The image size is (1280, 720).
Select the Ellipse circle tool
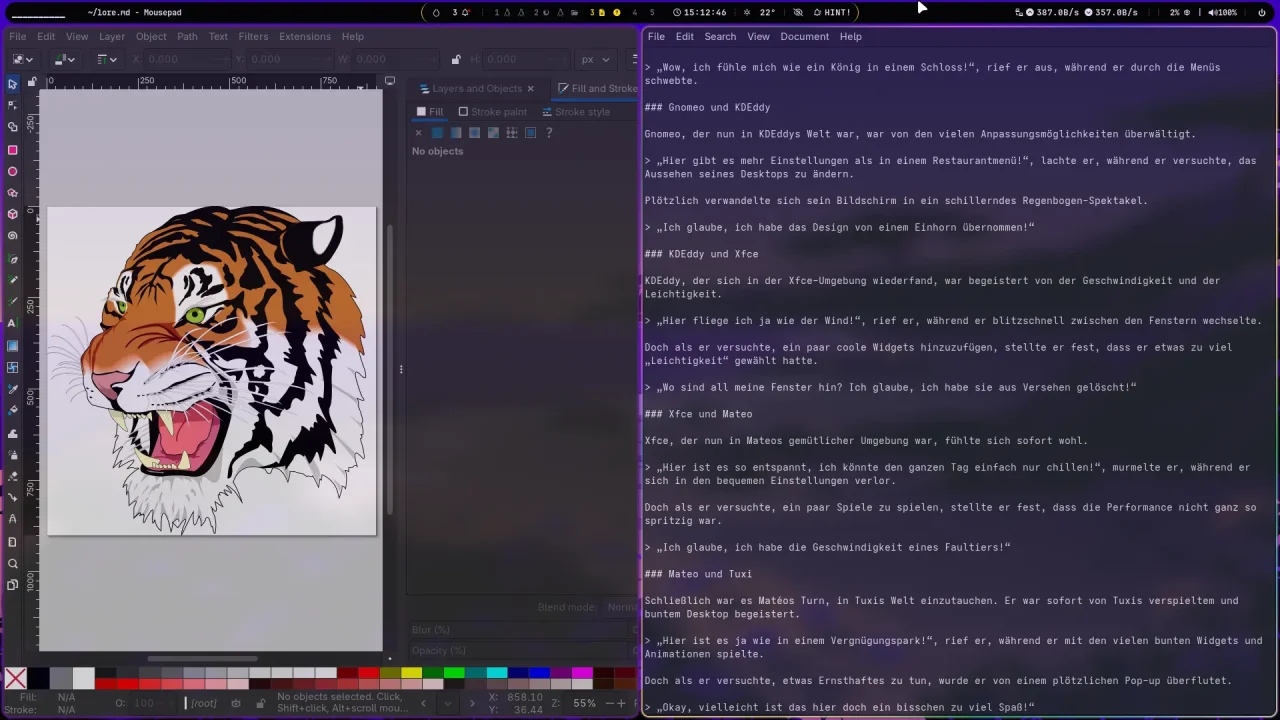[x=12, y=172]
